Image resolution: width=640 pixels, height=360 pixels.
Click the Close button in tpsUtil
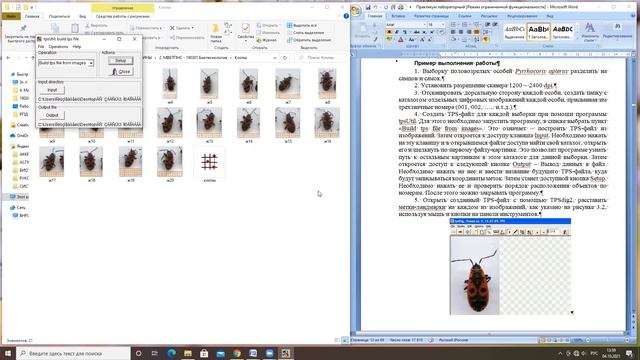[x=120, y=71]
